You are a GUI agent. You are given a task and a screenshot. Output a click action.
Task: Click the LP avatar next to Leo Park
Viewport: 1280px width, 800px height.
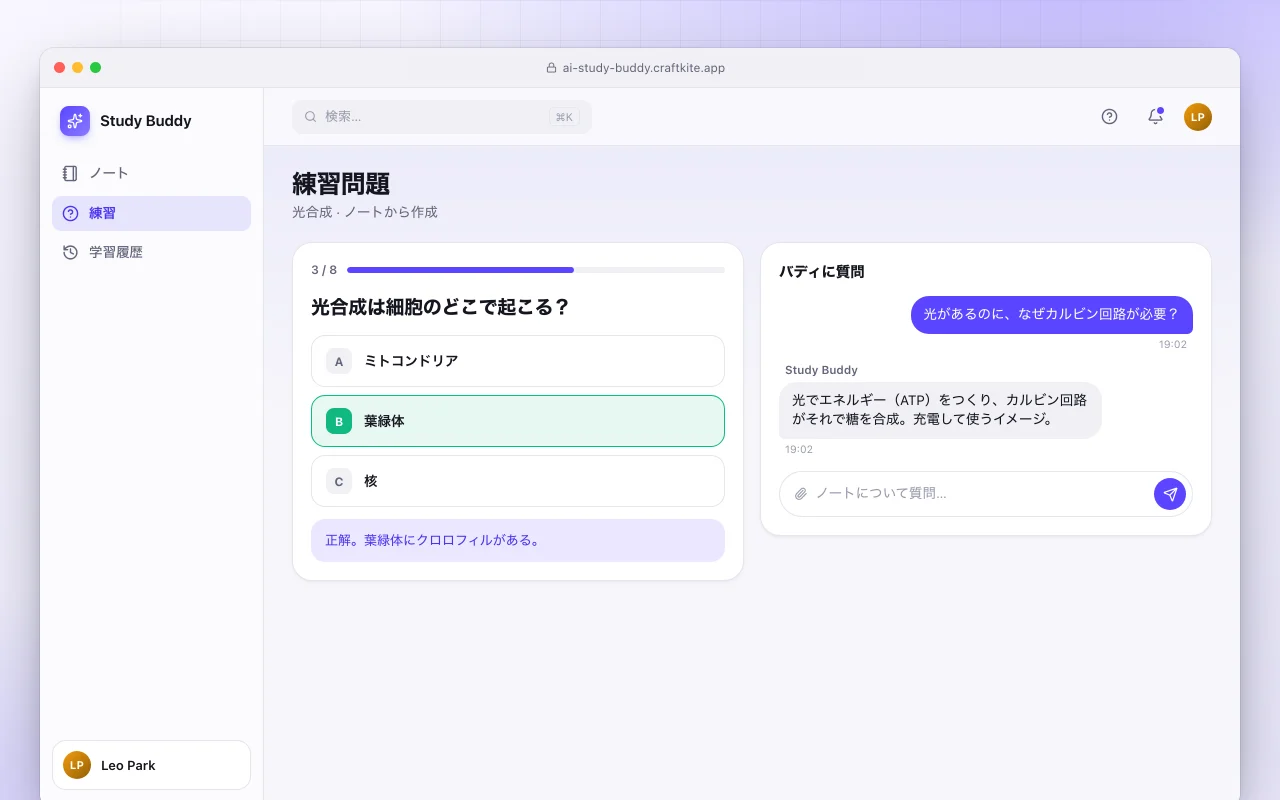[77, 765]
